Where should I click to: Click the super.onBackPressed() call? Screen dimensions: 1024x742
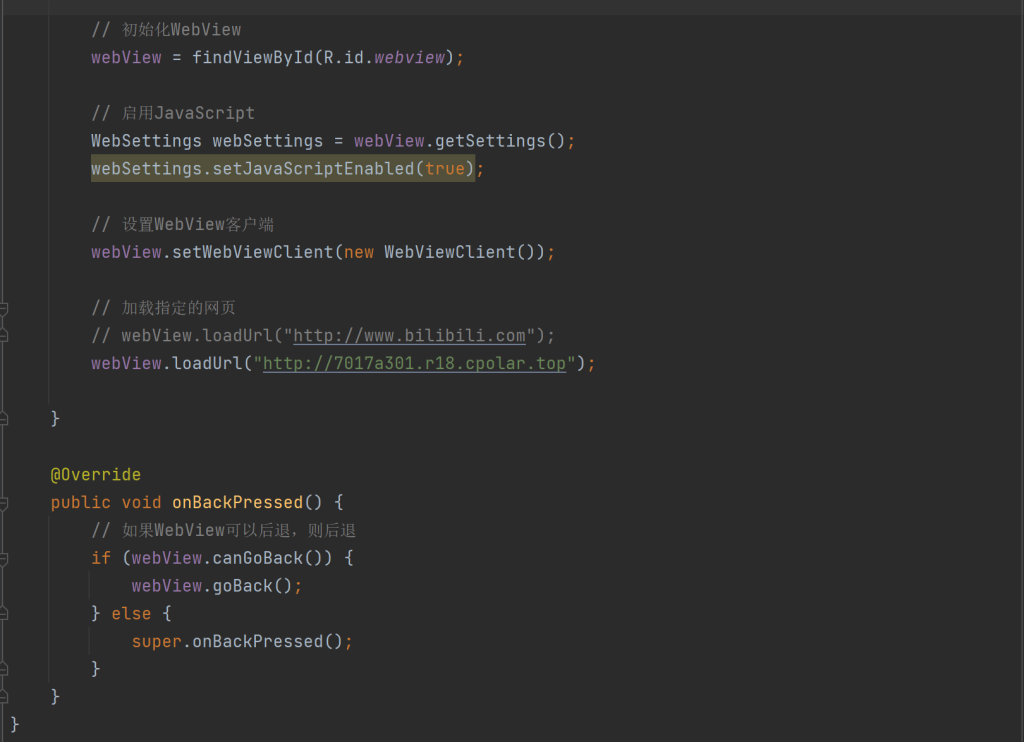click(x=242, y=642)
